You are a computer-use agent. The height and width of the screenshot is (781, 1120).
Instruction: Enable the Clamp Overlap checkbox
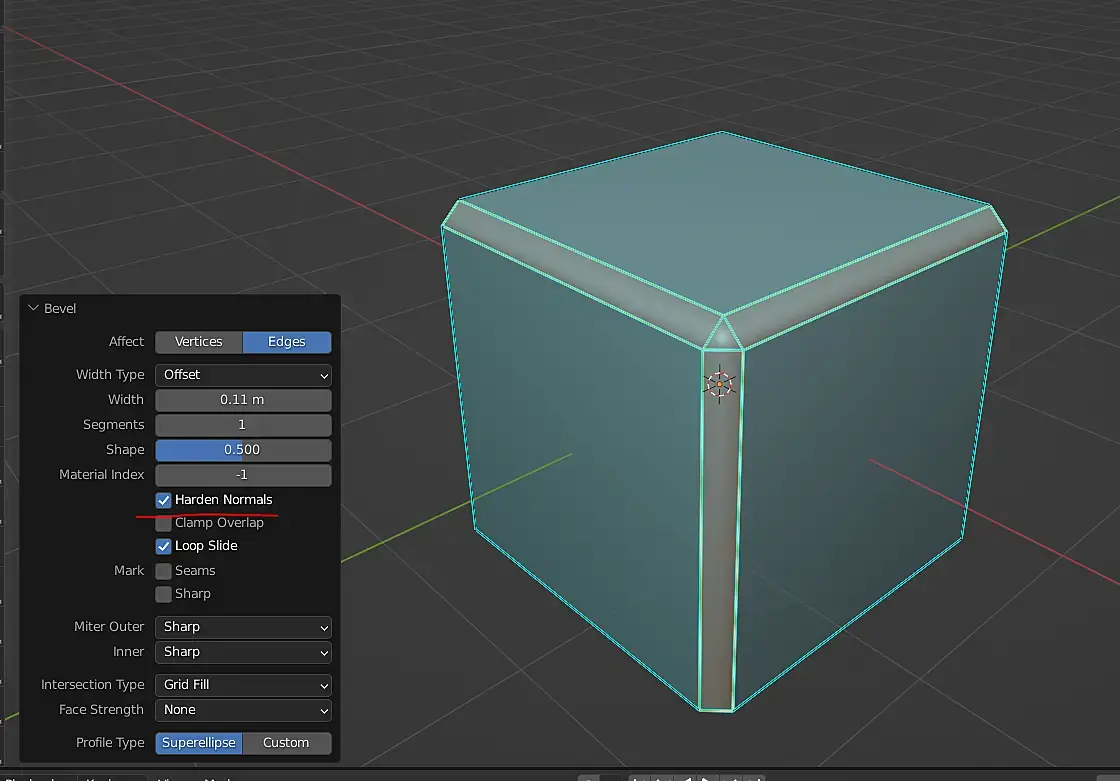click(164, 523)
